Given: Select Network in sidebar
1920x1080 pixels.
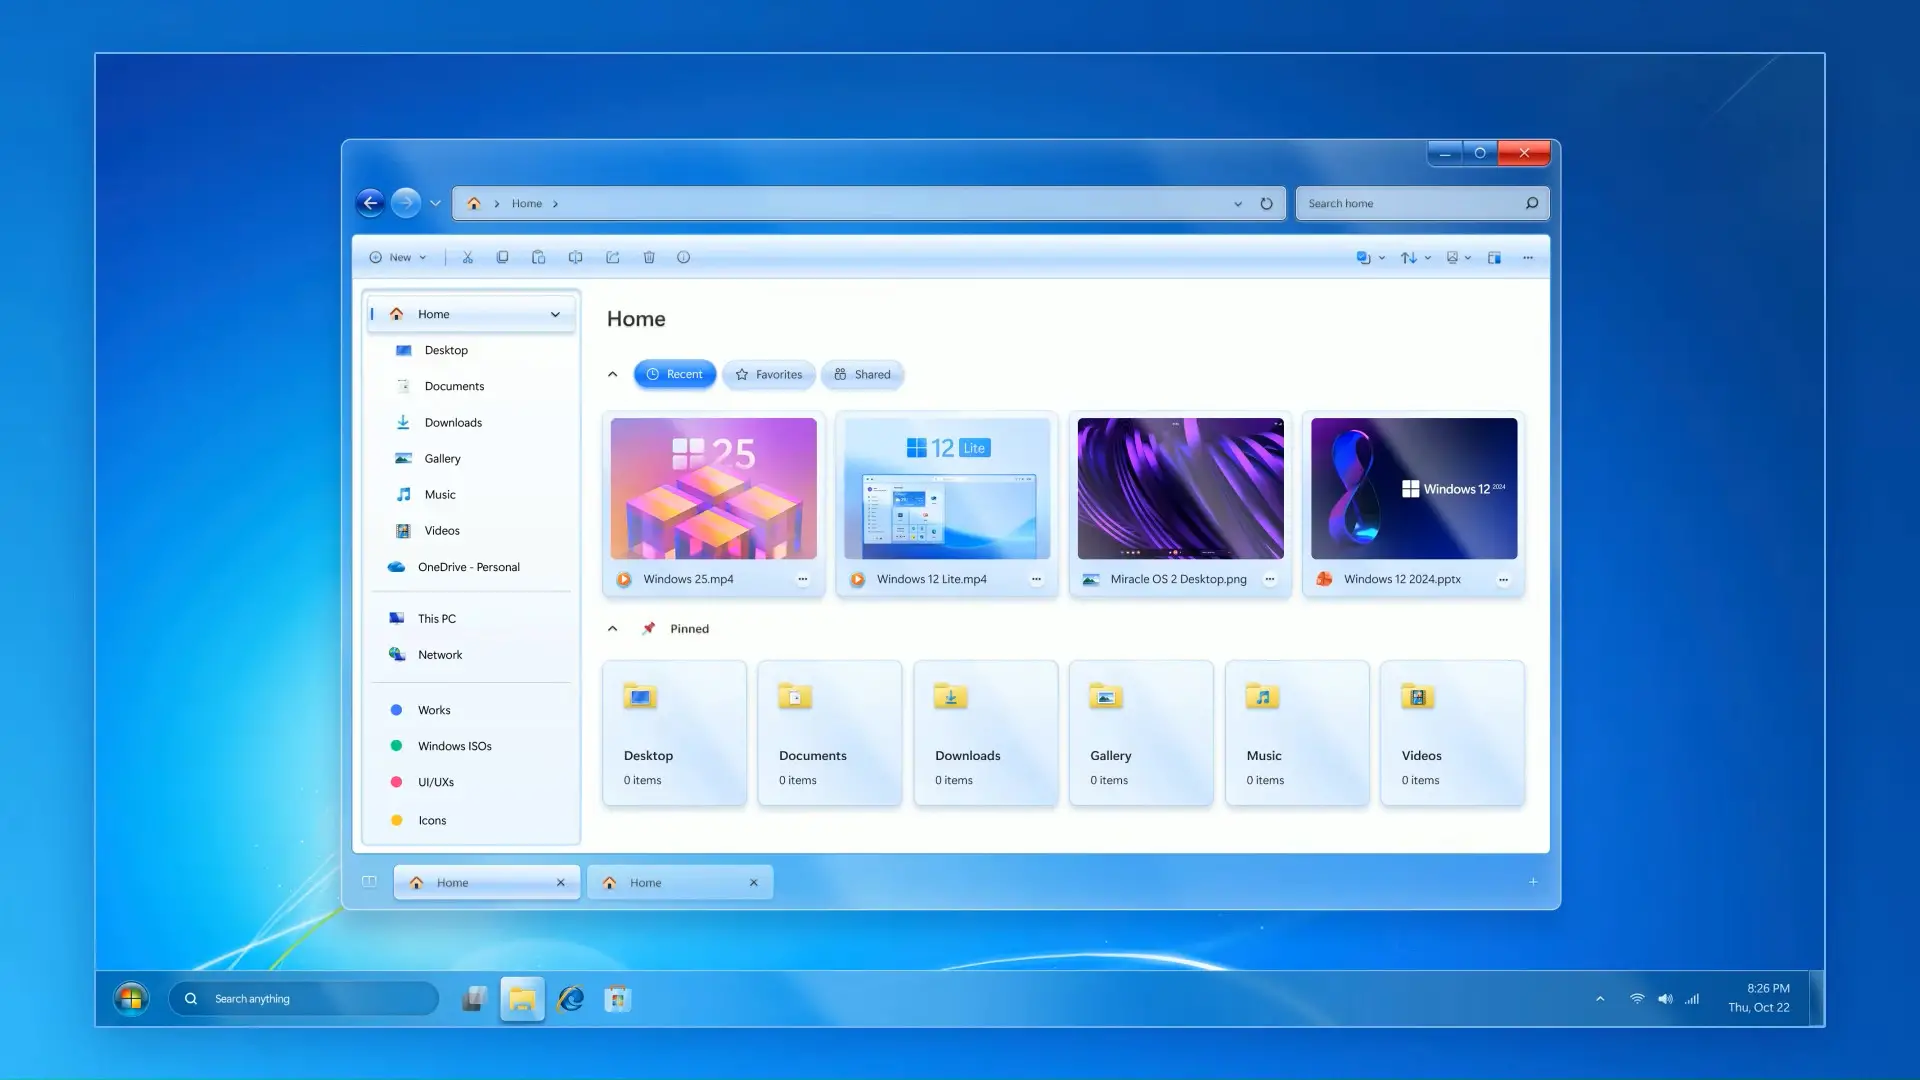Looking at the screenshot, I should (x=471, y=655).
